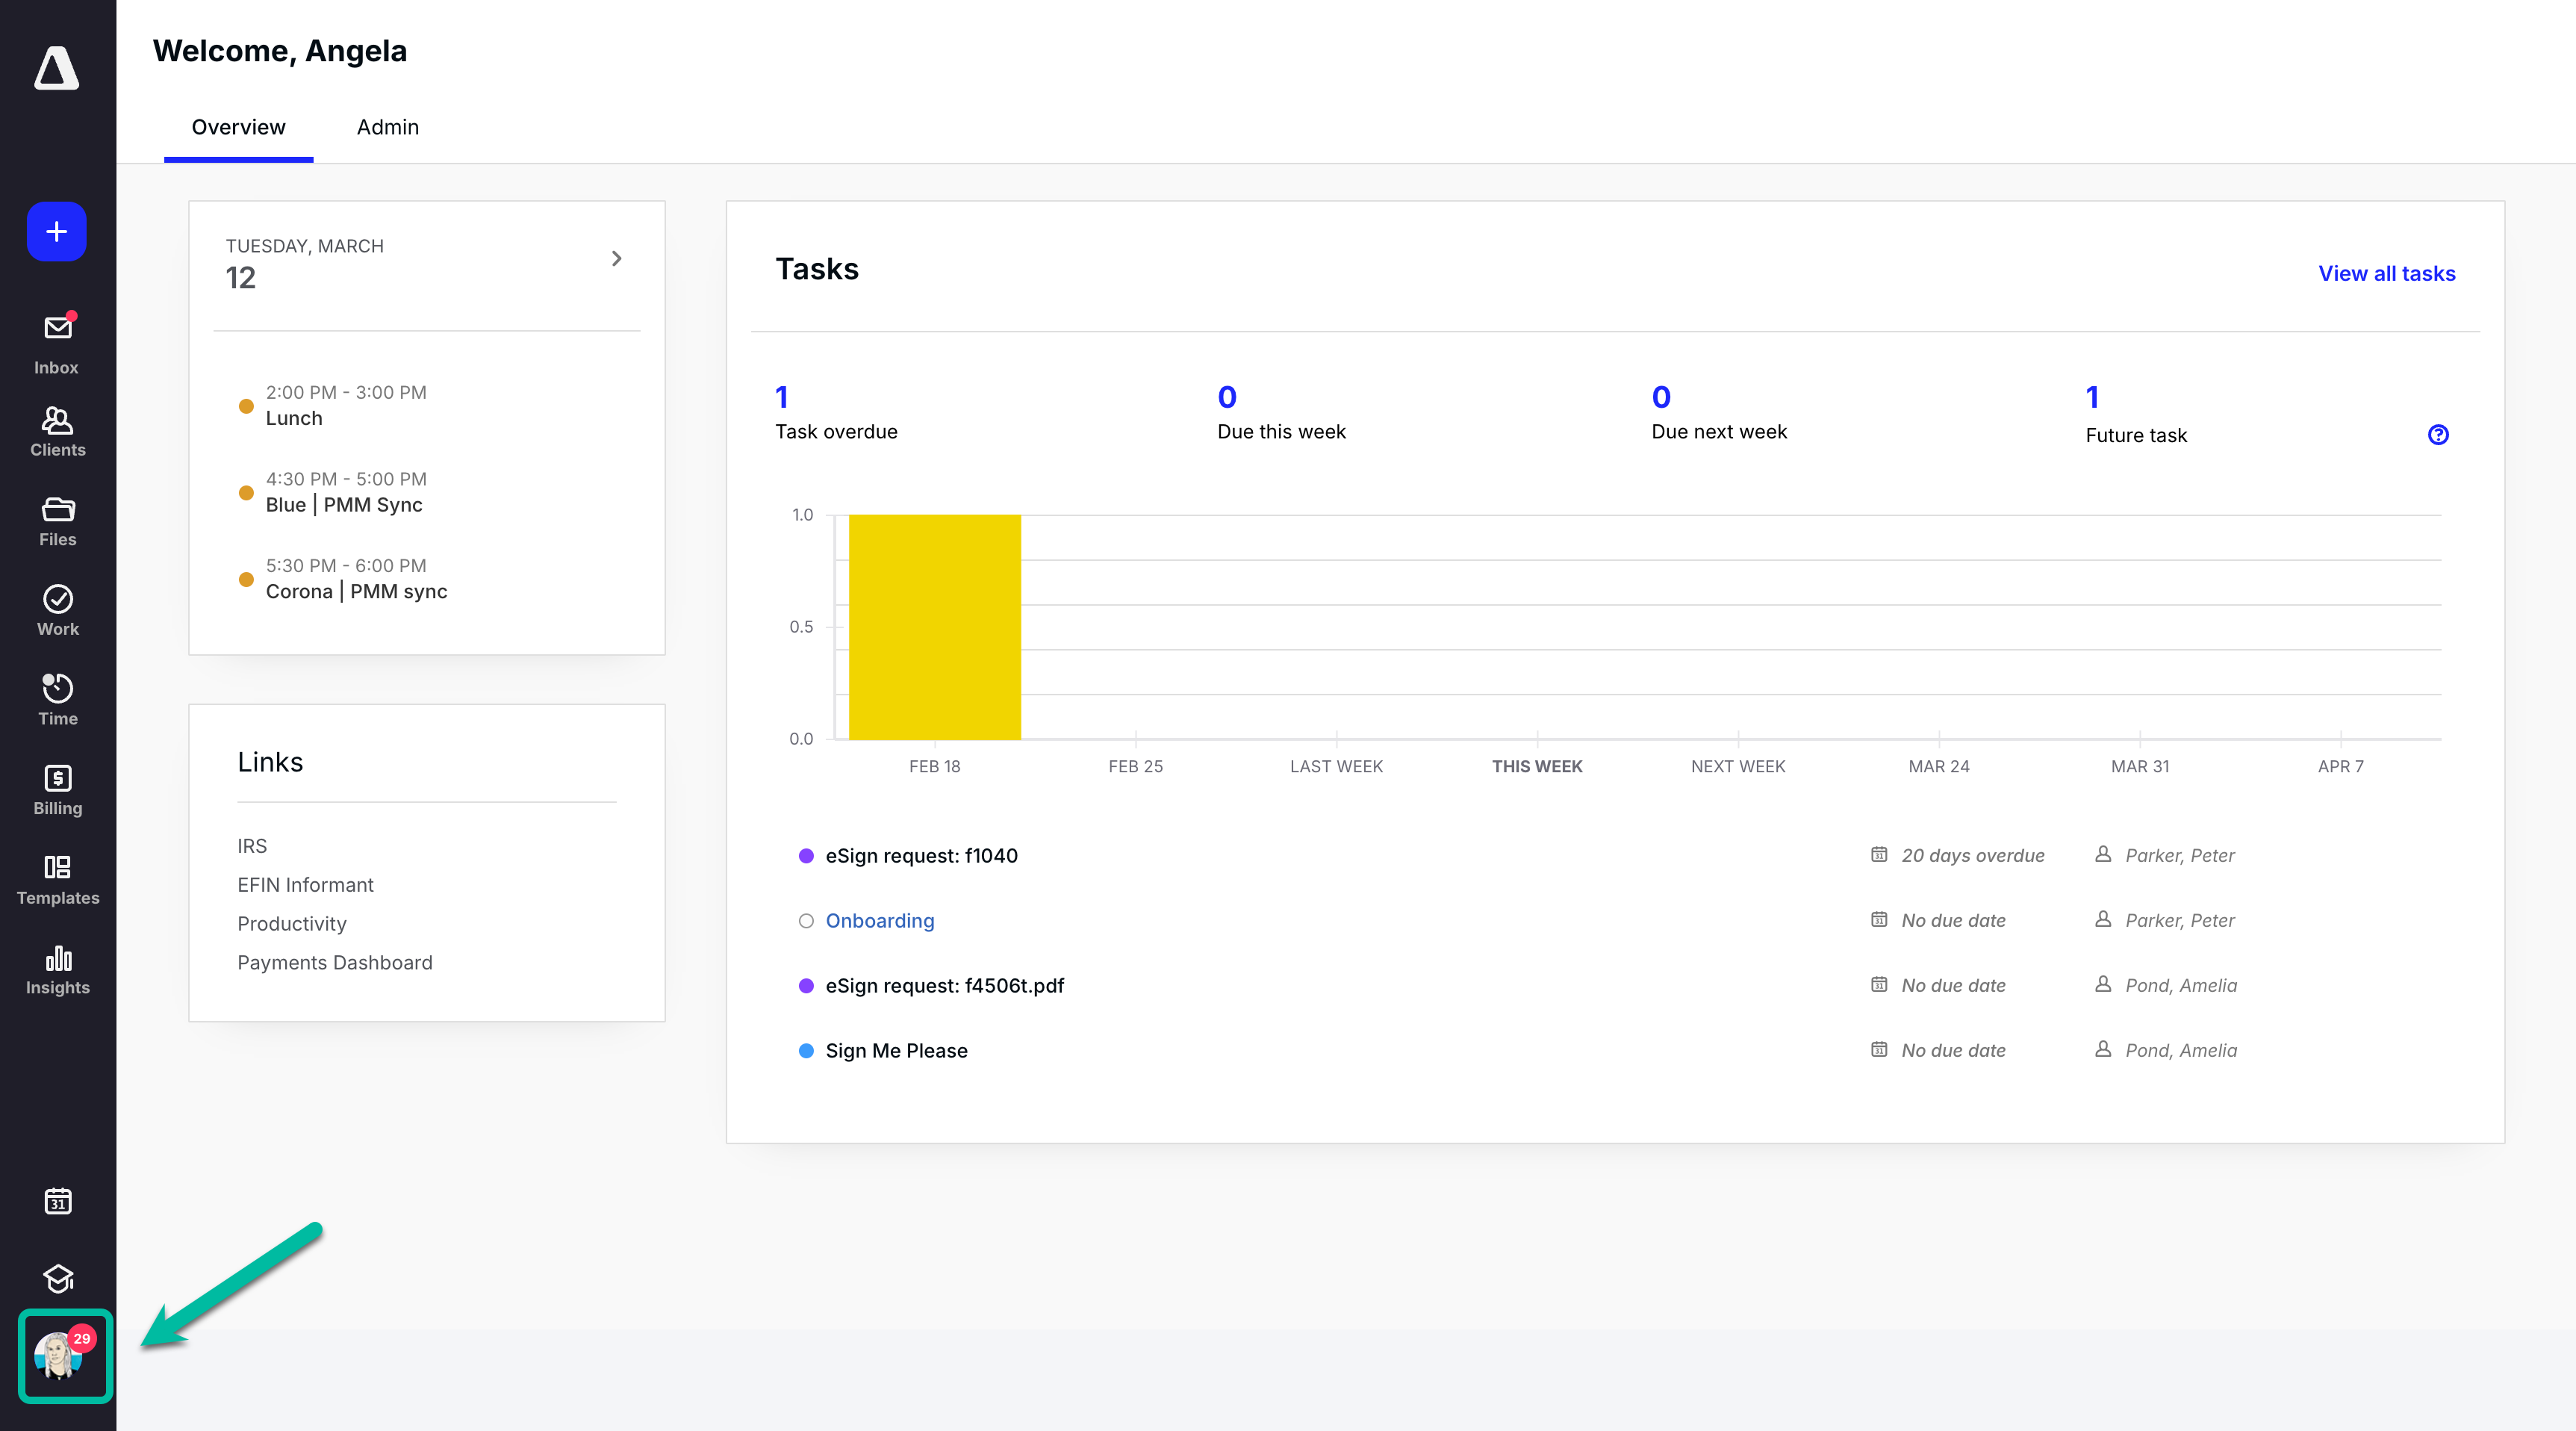Click the user profile avatar

tap(60, 1357)
